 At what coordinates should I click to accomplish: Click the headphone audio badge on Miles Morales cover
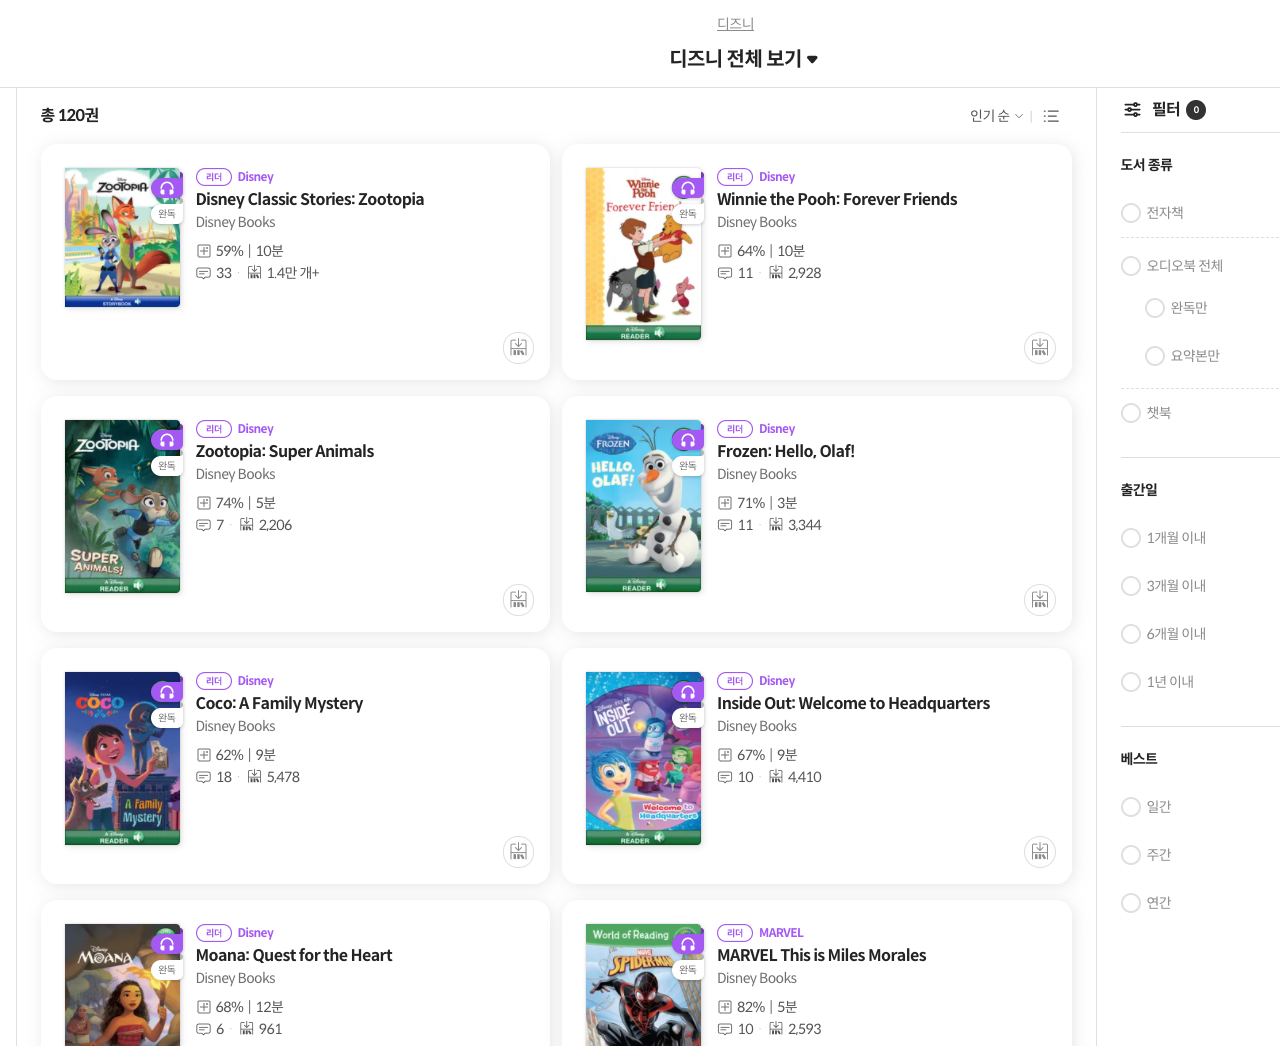(x=688, y=944)
